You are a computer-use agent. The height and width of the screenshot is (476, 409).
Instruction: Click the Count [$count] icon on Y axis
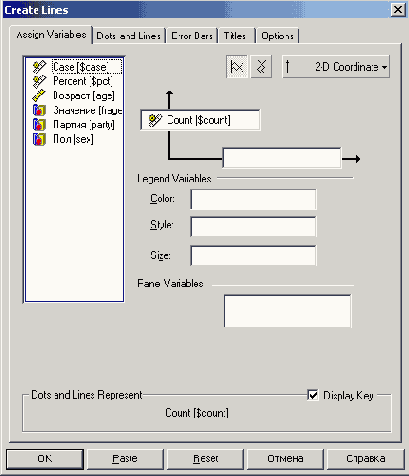(x=155, y=120)
